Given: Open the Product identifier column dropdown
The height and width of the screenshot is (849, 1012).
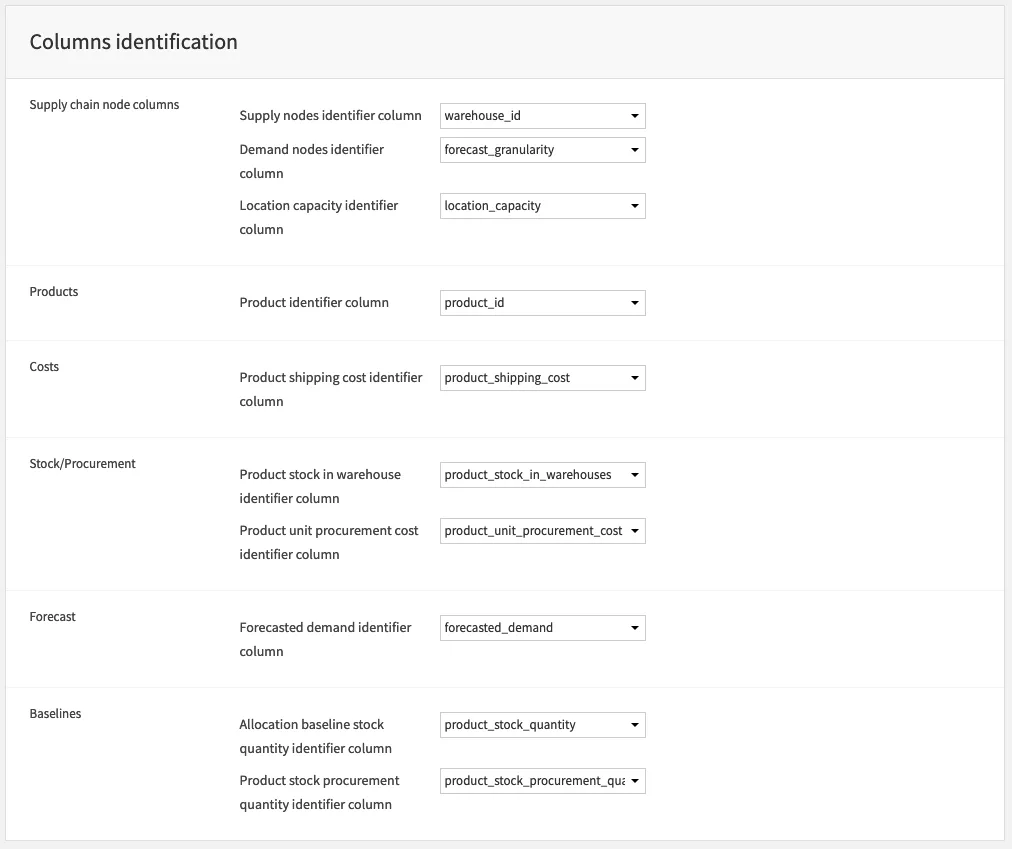Looking at the screenshot, I should tap(542, 303).
